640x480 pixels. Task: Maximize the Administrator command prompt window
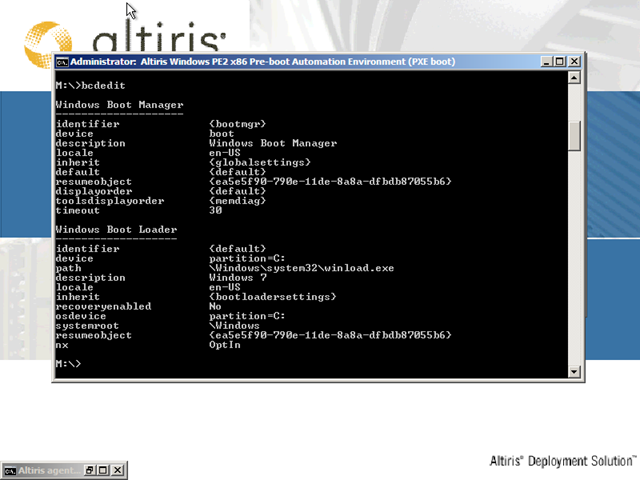click(x=560, y=62)
